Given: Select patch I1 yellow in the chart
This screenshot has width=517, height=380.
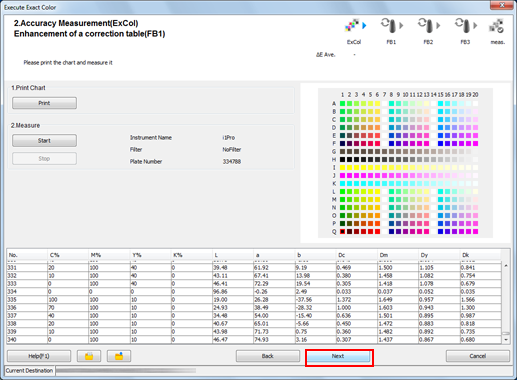Looking at the screenshot, I should (342, 167).
